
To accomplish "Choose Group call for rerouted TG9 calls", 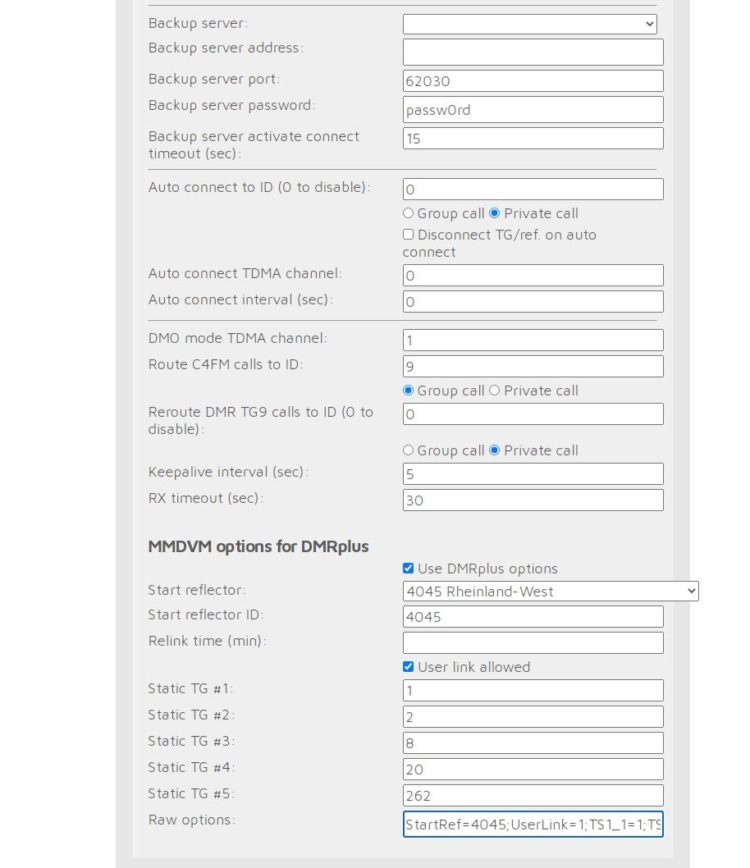I will tap(409, 450).
